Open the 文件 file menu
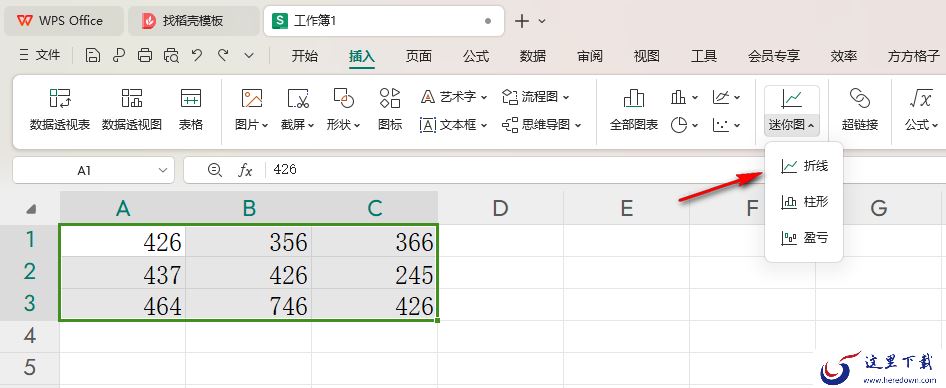 click(x=40, y=56)
